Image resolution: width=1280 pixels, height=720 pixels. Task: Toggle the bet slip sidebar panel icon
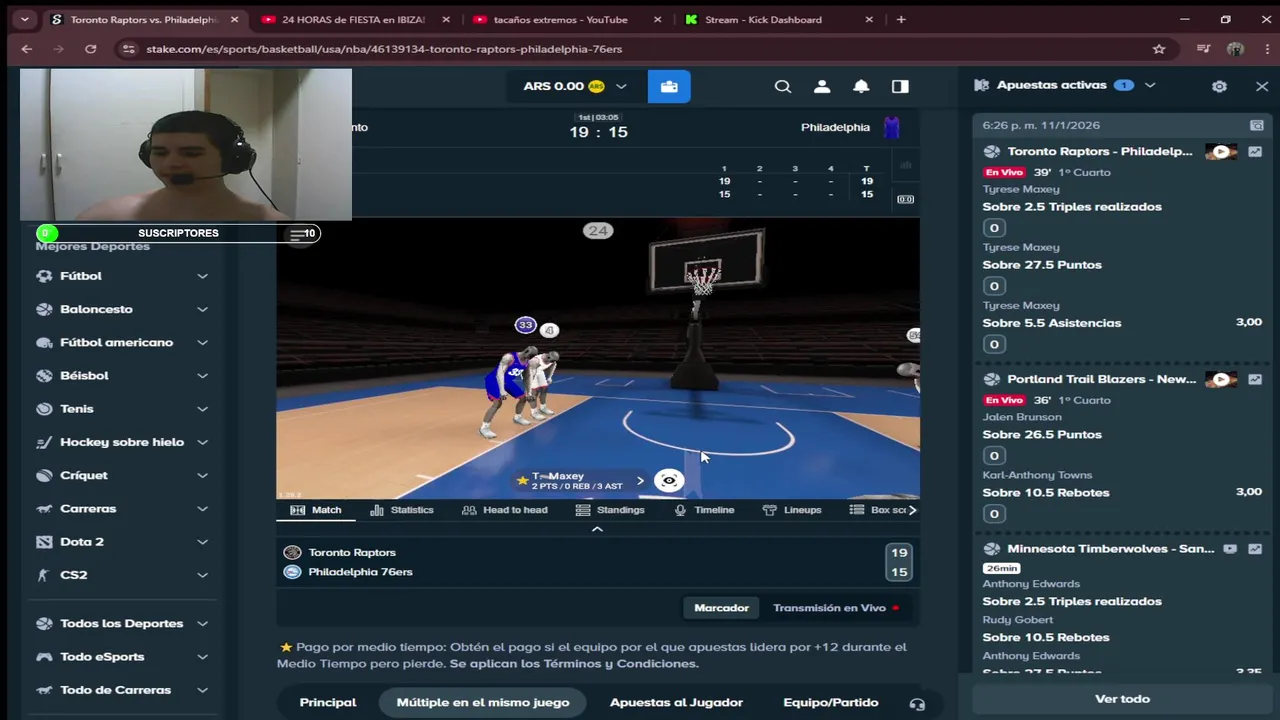900,87
